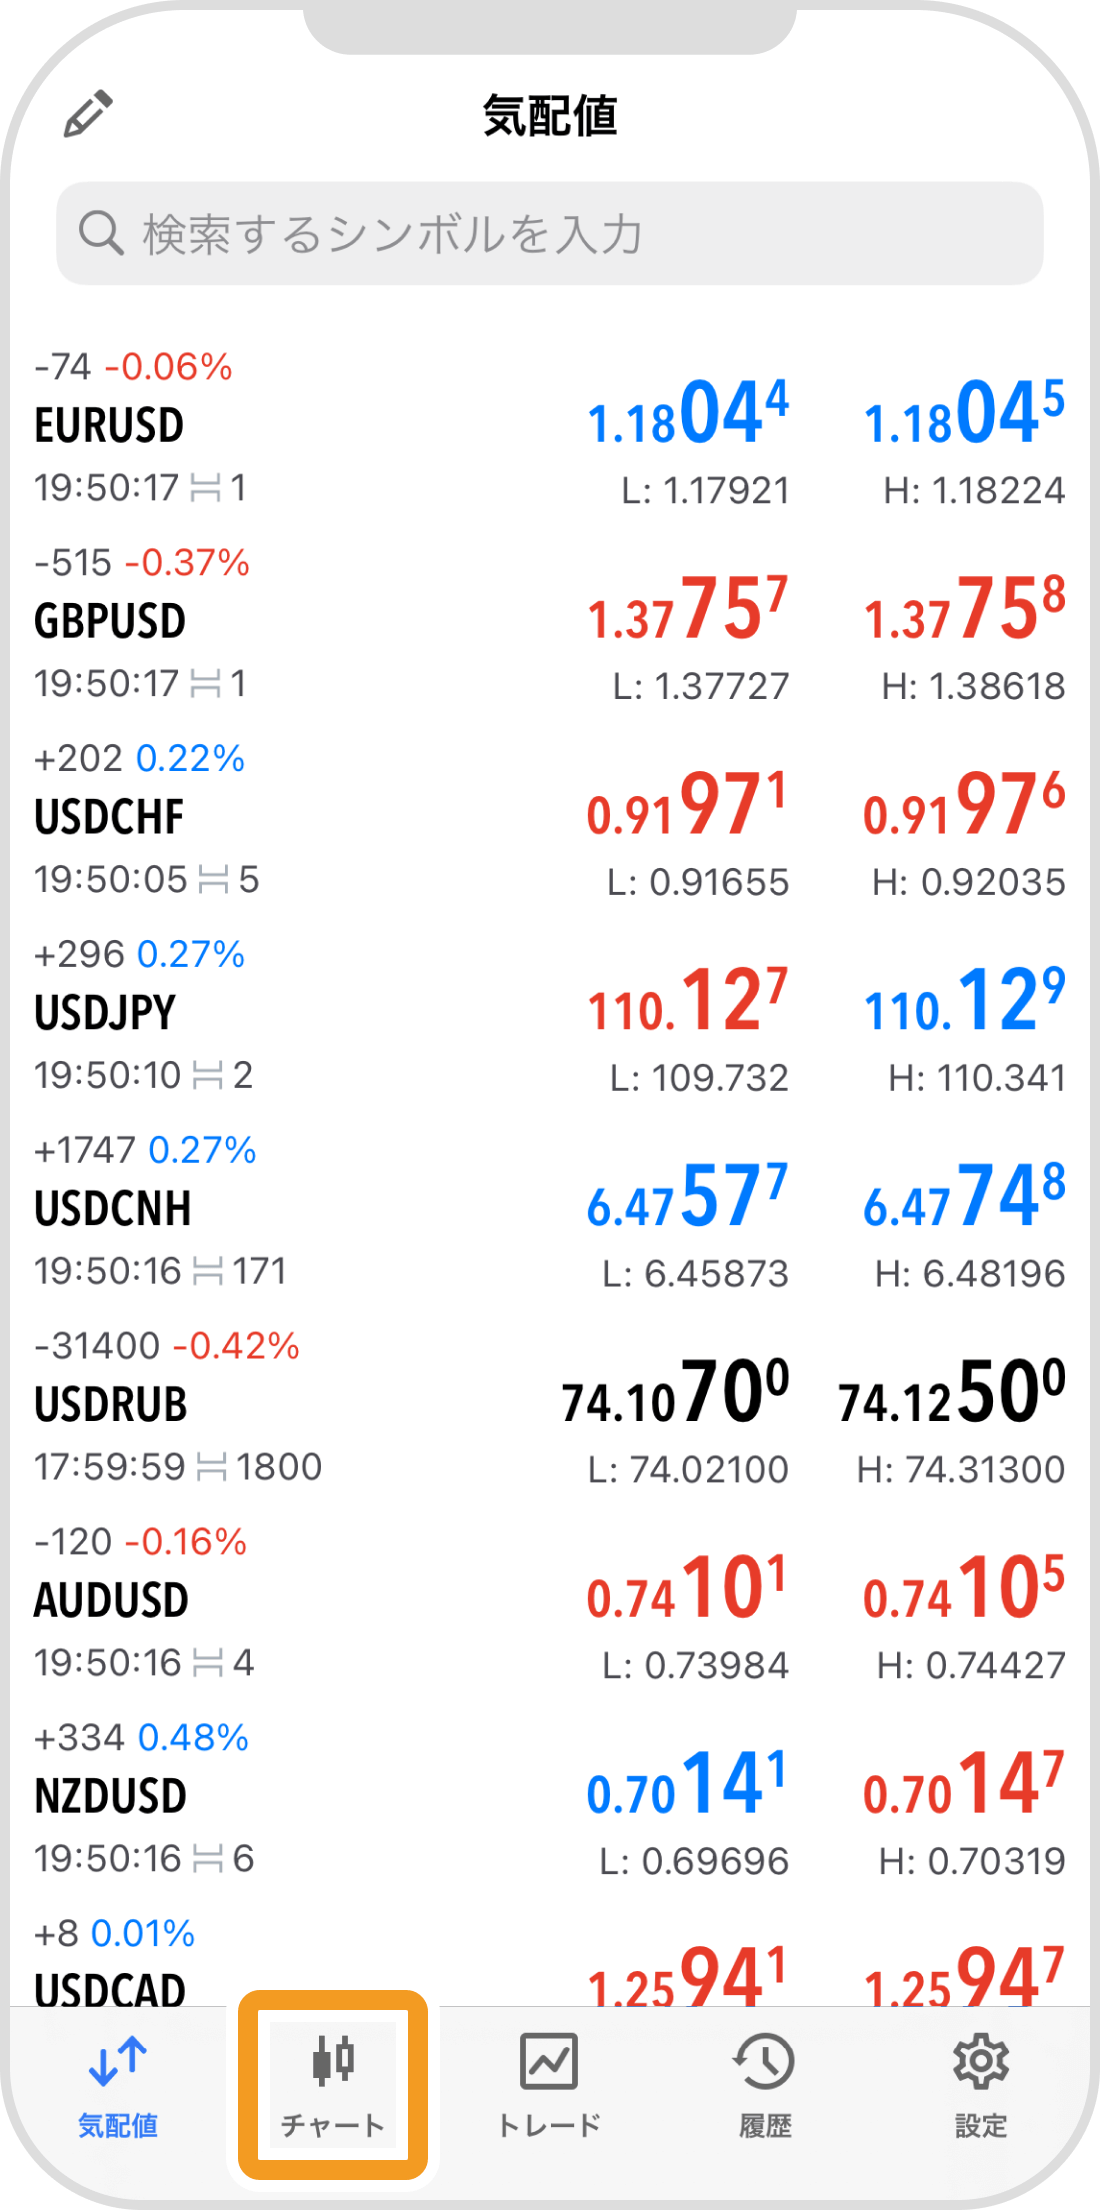Focus the 検索するシンボルを入力 search field
The image size is (1100, 2210).
tap(550, 234)
